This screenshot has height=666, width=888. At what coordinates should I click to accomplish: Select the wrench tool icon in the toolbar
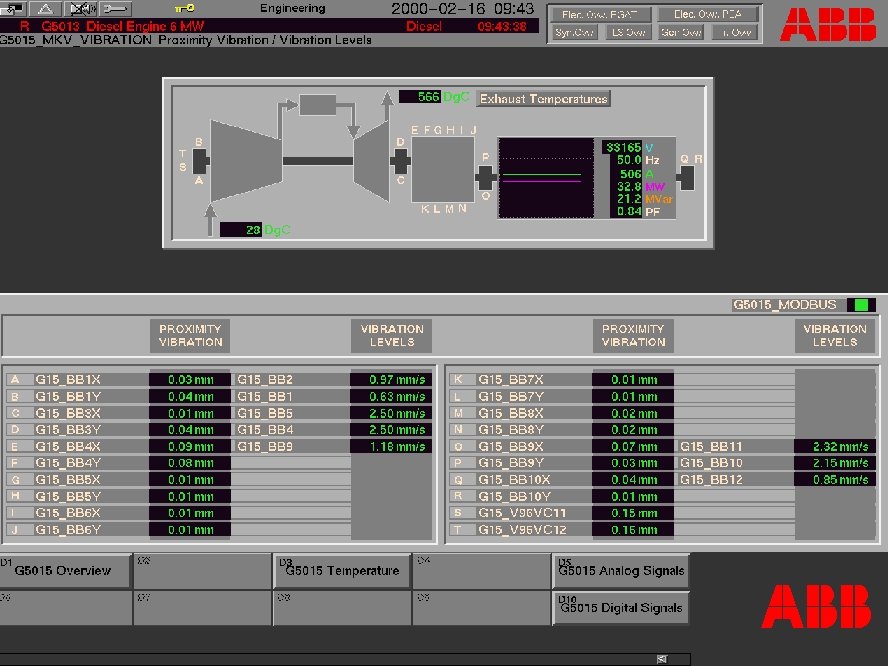coord(113,9)
